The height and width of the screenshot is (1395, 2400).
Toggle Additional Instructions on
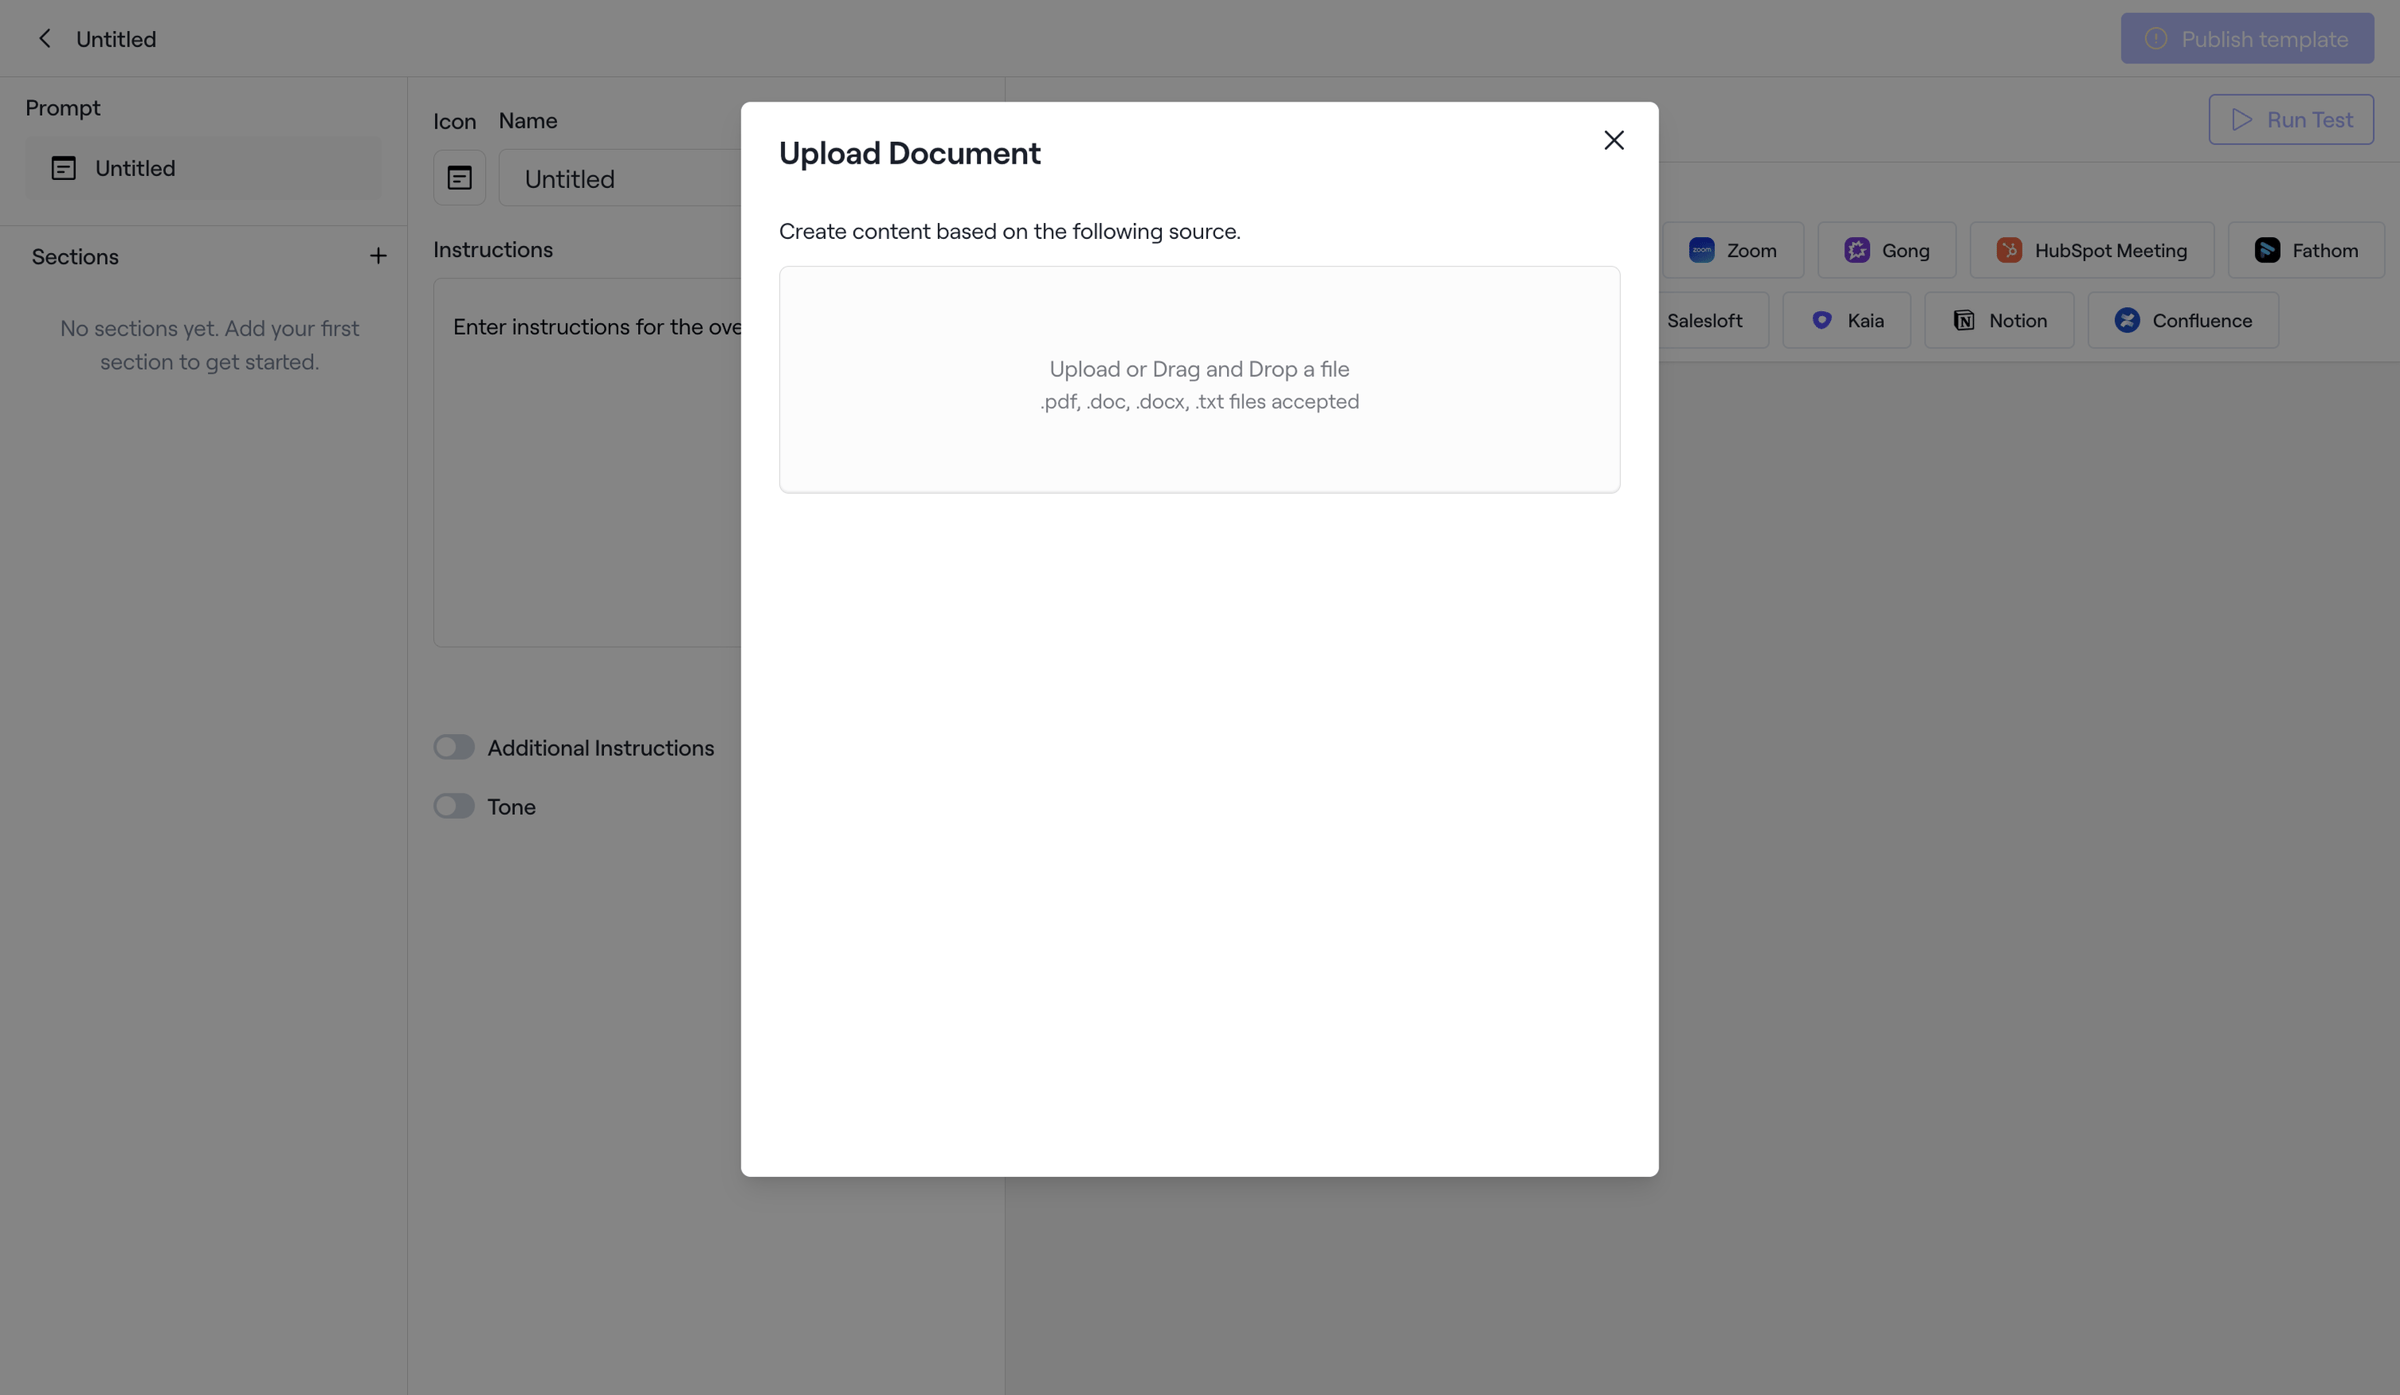click(453, 747)
